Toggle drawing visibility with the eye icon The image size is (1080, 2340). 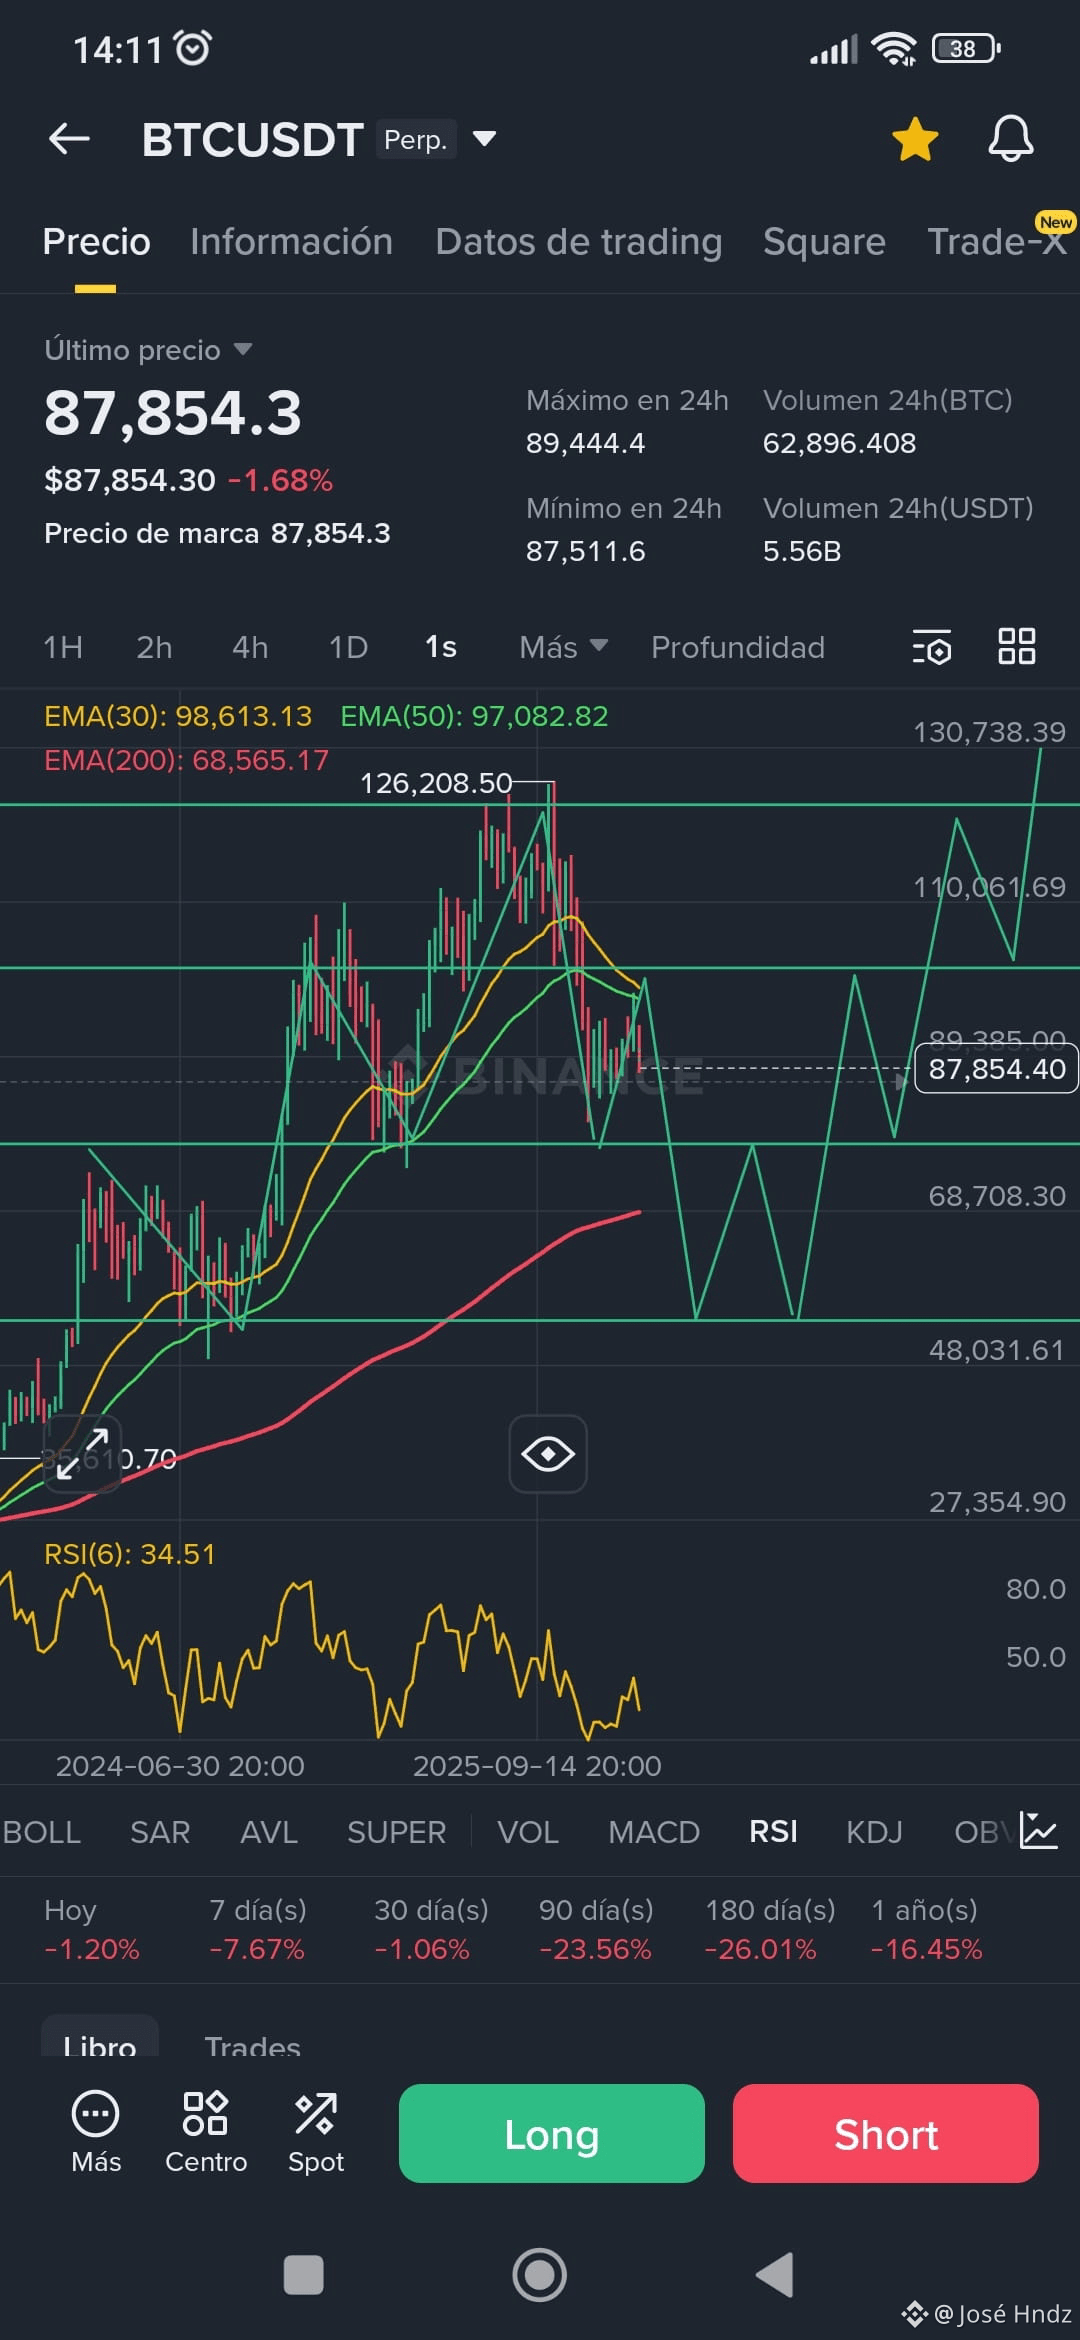[x=548, y=1454]
